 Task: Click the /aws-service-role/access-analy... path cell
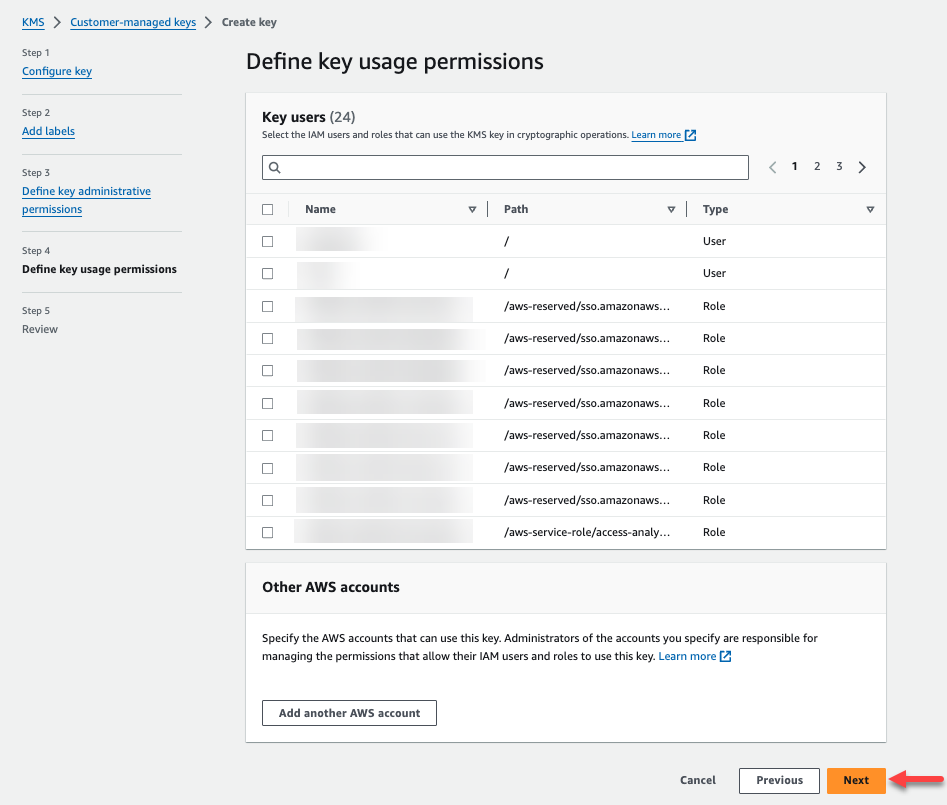point(586,532)
